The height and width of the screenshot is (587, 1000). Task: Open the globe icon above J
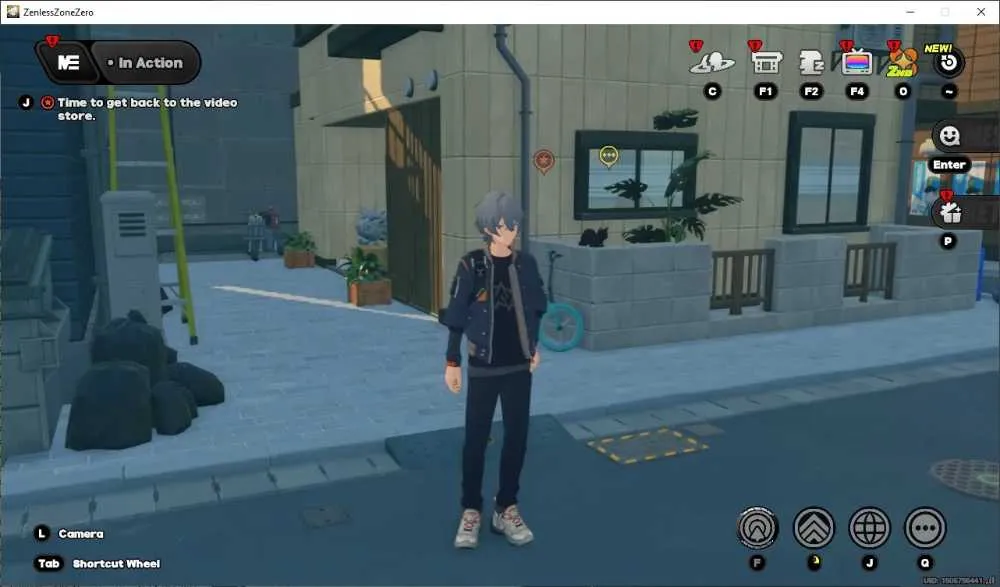point(869,528)
